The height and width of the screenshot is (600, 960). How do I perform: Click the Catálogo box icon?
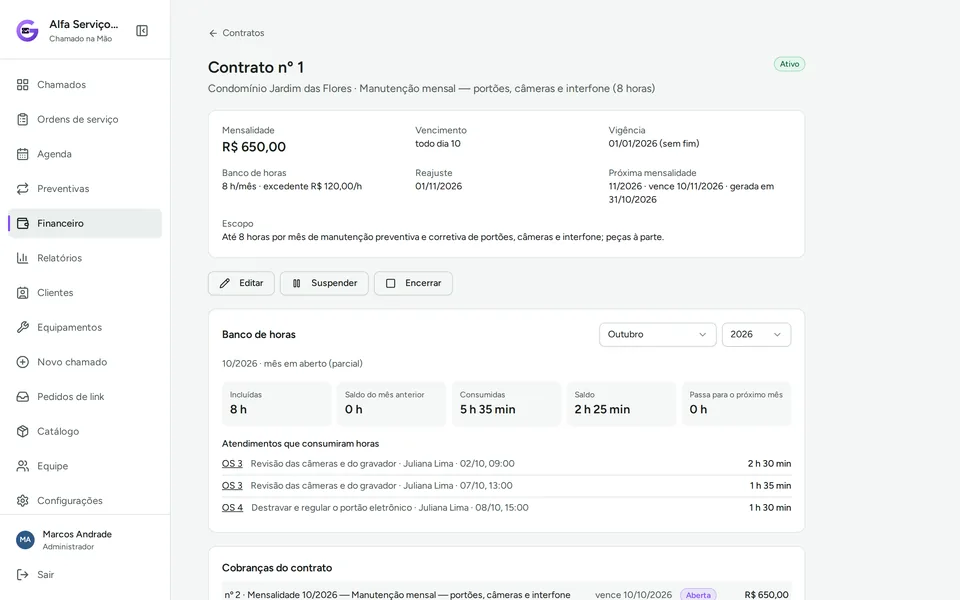pyautogui.click(x=23, y=431)
